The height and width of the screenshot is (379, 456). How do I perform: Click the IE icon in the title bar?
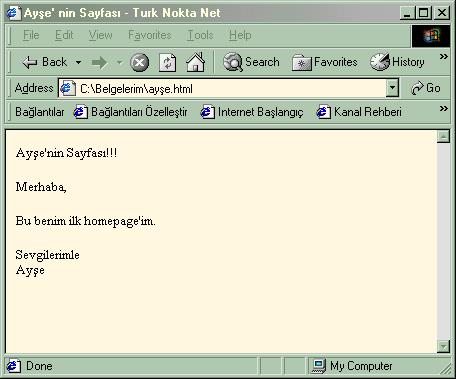point(13,13)
